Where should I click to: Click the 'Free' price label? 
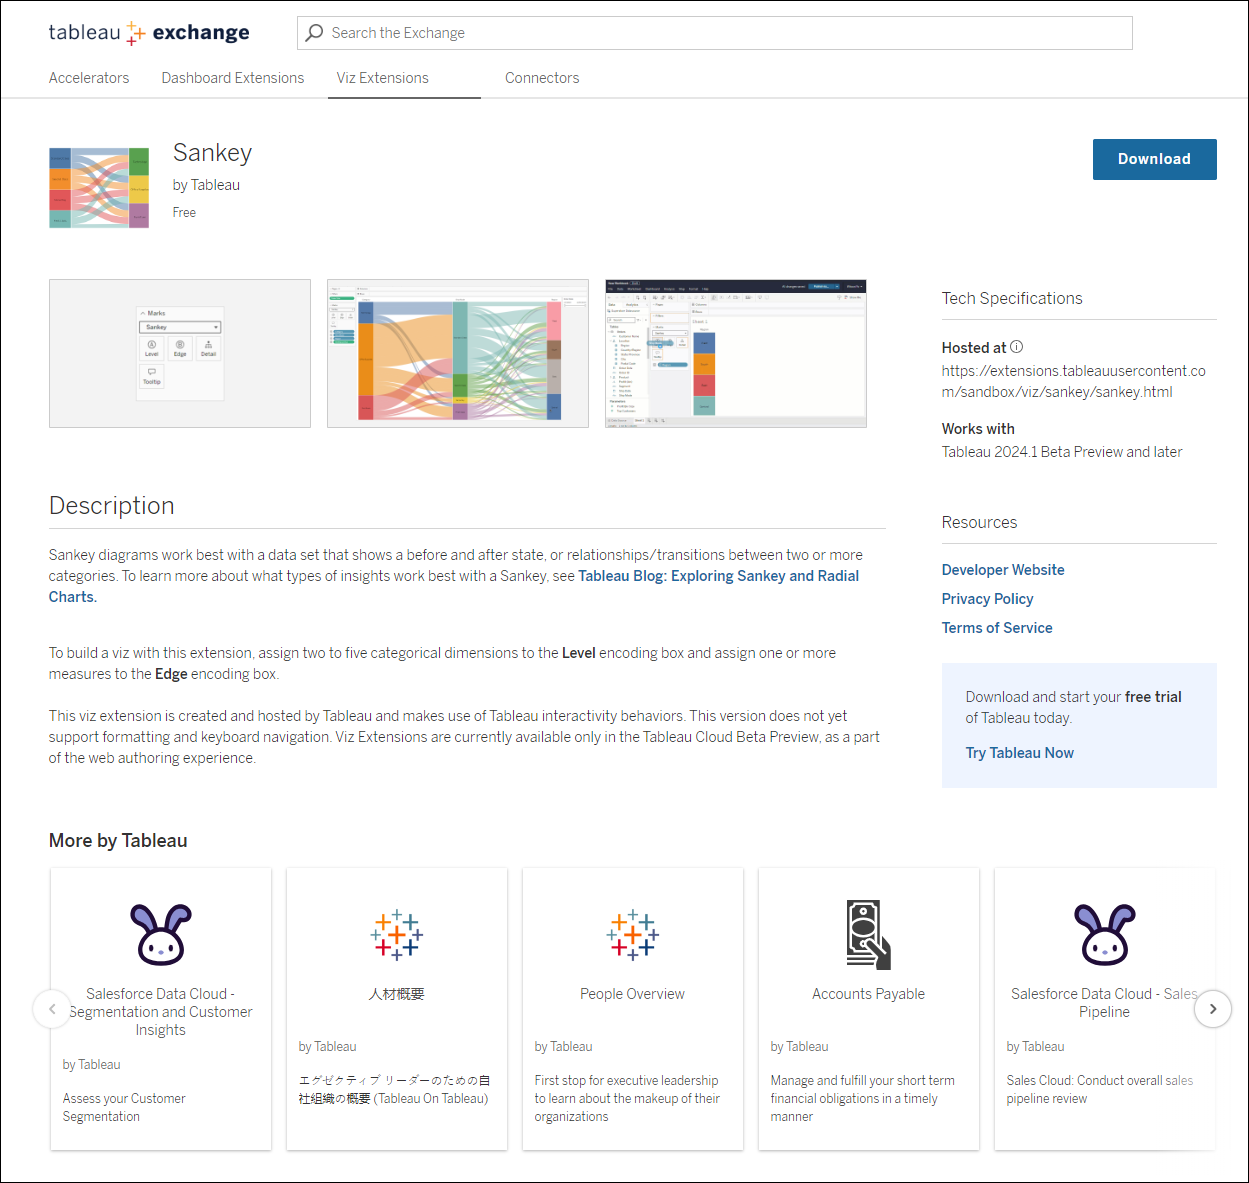(184, 212)
